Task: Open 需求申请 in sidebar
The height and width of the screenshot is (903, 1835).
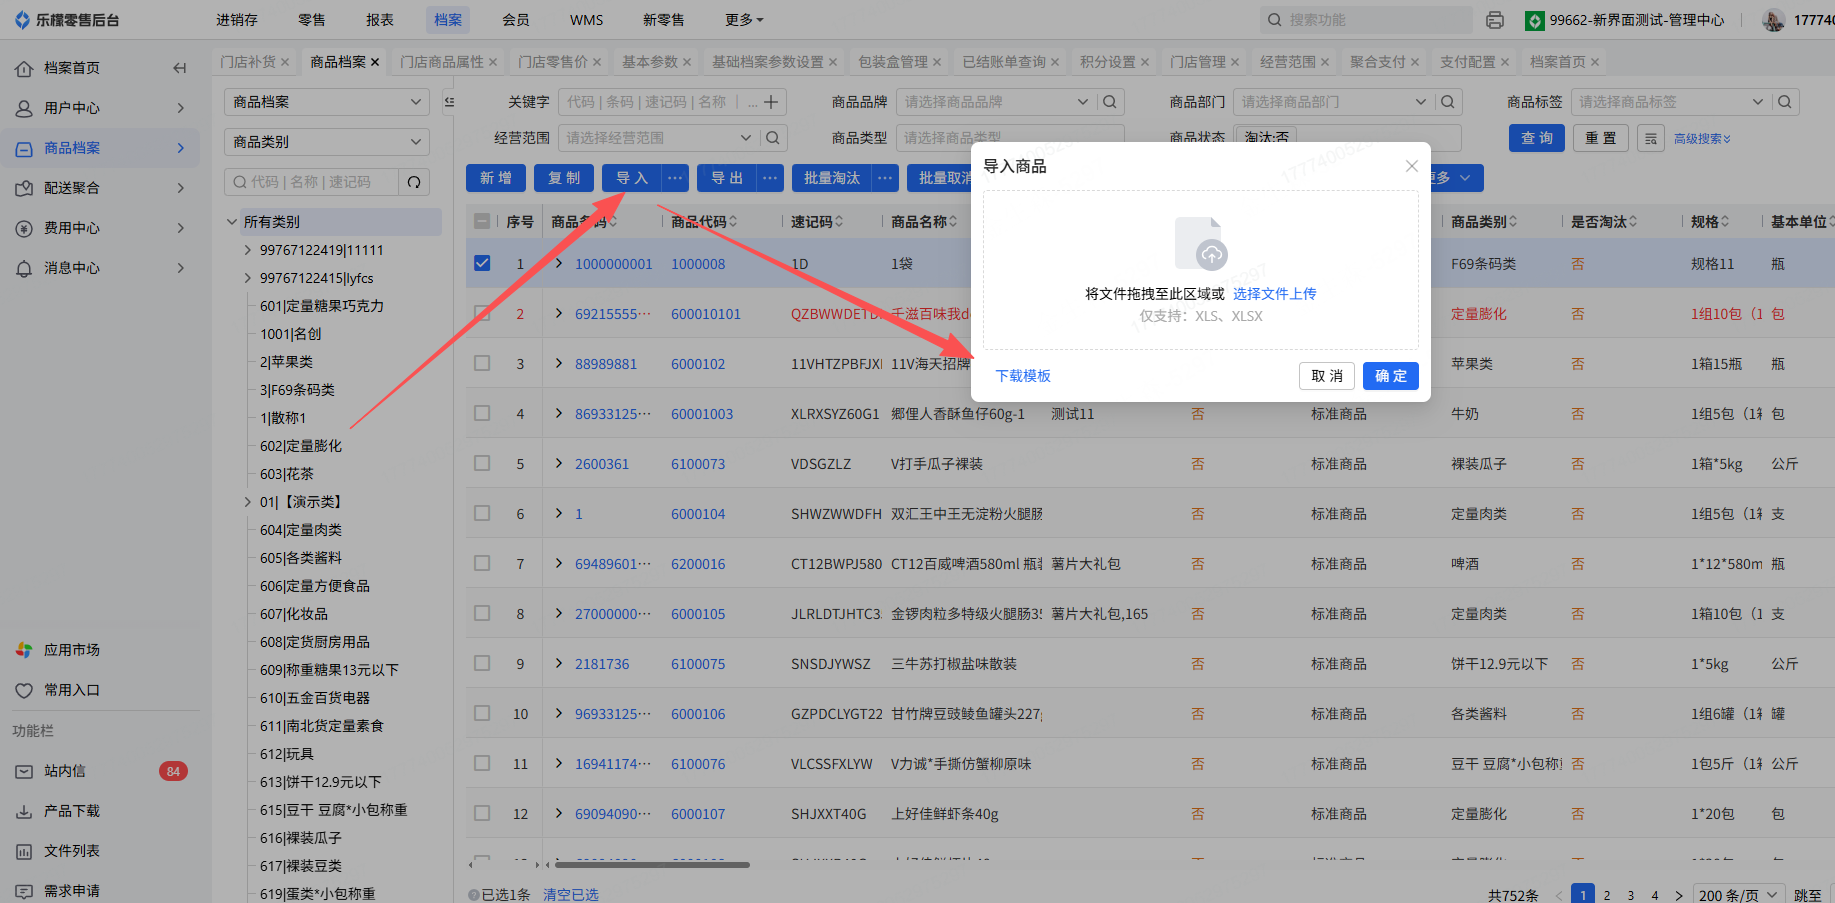Action: pyautogui.click(x=72, y=891)
